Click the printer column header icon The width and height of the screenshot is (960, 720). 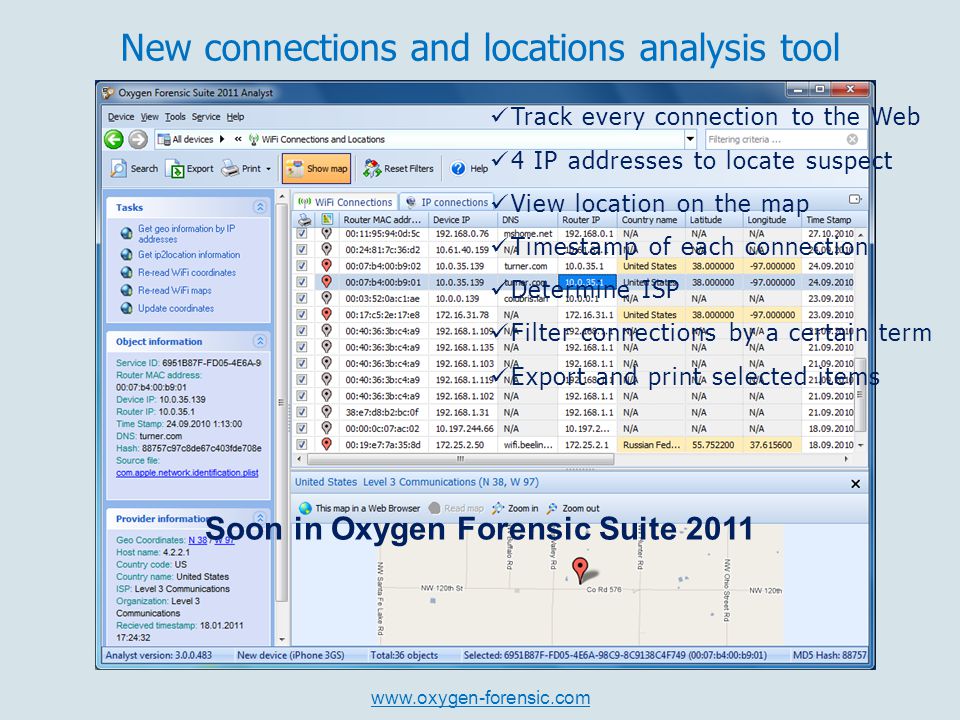[304, 220]
